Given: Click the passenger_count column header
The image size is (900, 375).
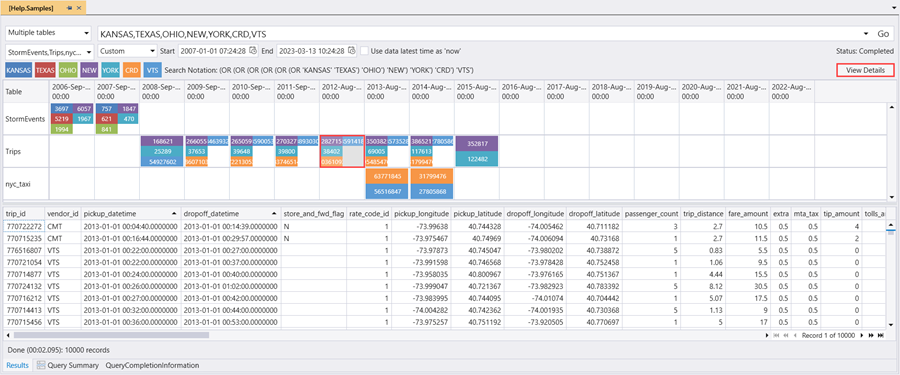Looking at the screenshot, I should click(652, 213).
